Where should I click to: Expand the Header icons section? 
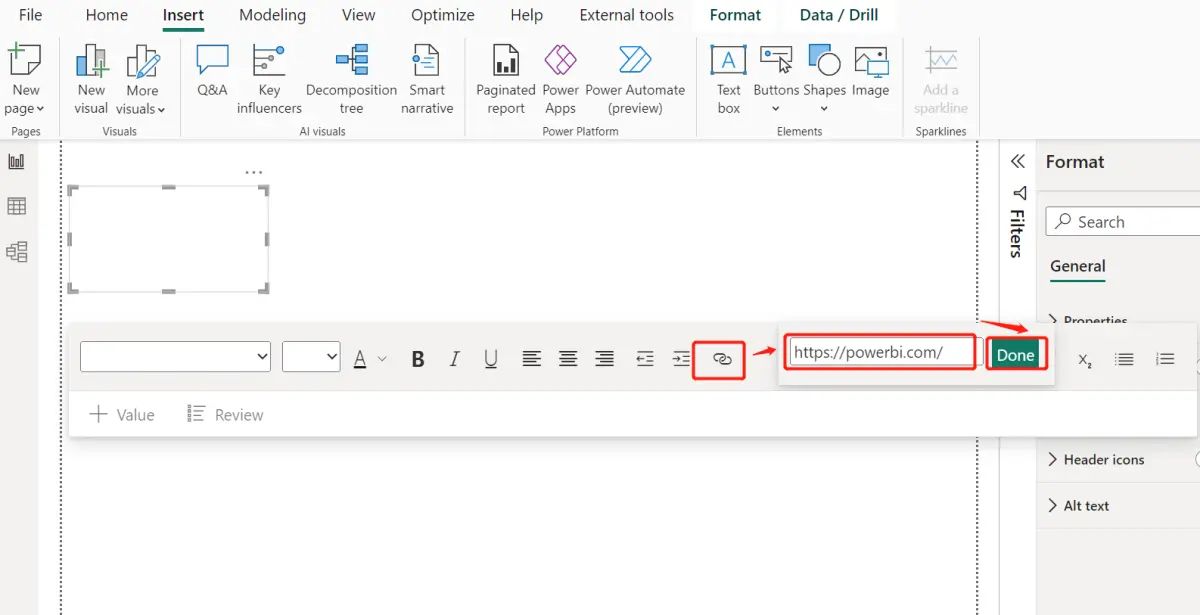[1096, 459]
